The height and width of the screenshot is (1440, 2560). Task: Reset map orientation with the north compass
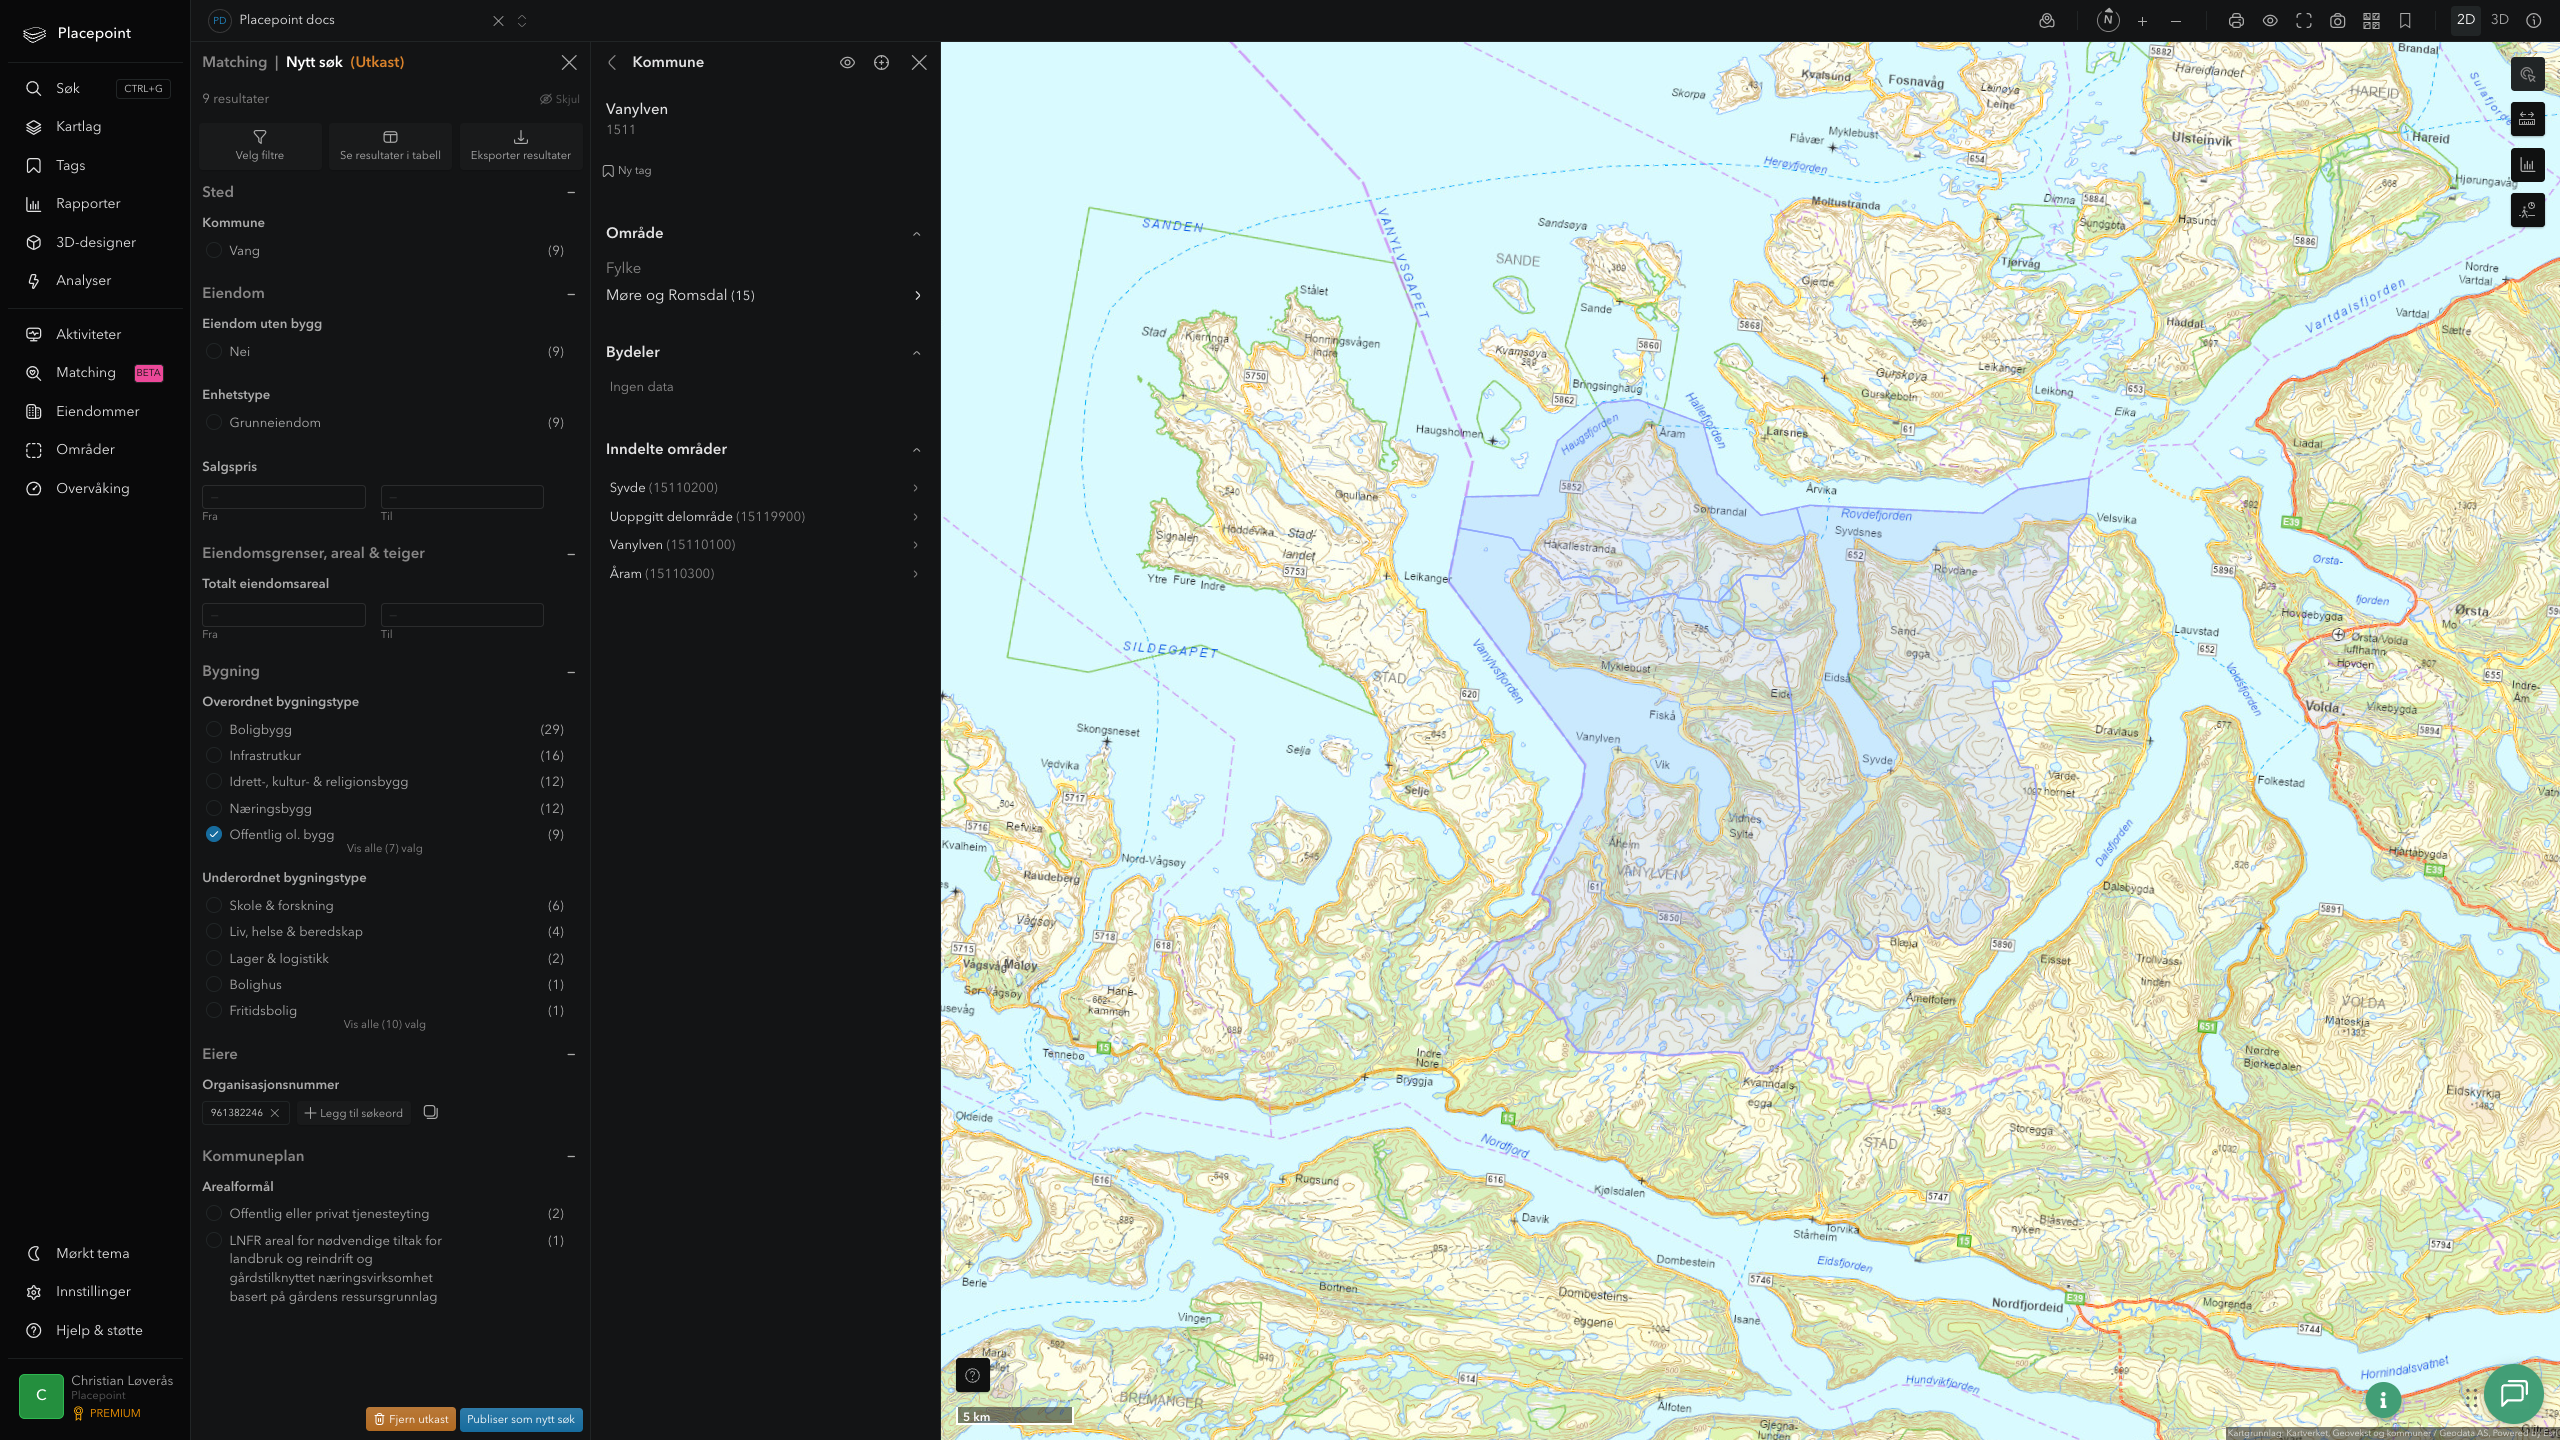[x=2108, y=20]
